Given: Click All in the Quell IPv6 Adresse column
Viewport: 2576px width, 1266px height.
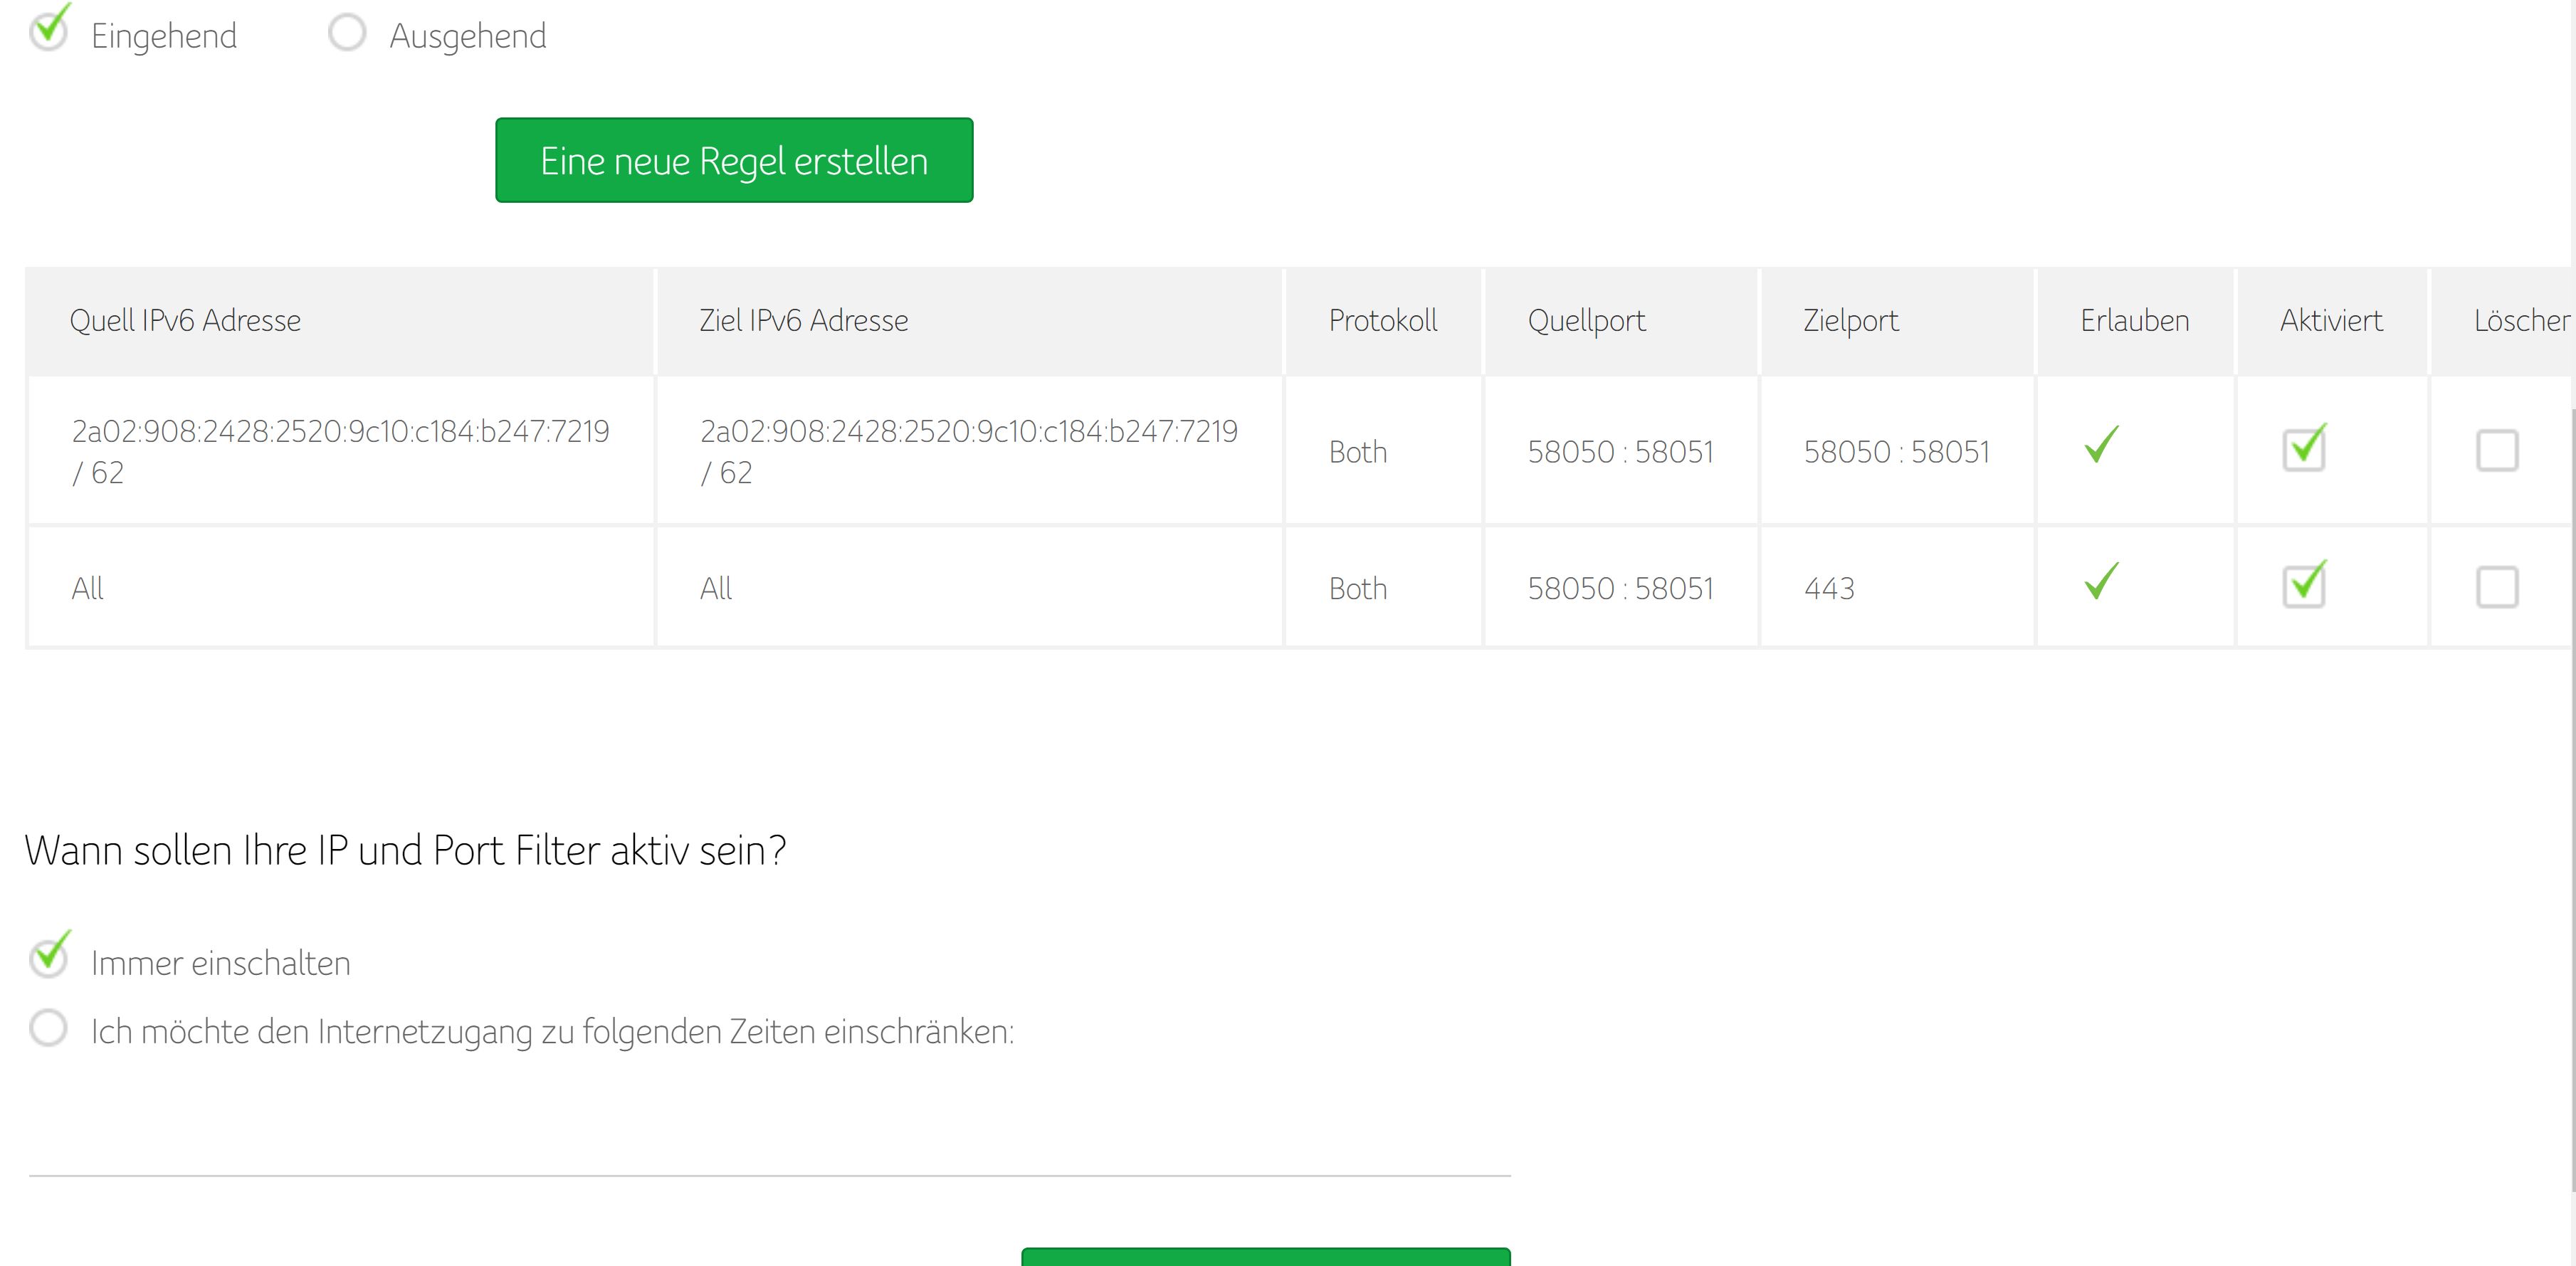Looking at the screenshot, I should (88, 588).
